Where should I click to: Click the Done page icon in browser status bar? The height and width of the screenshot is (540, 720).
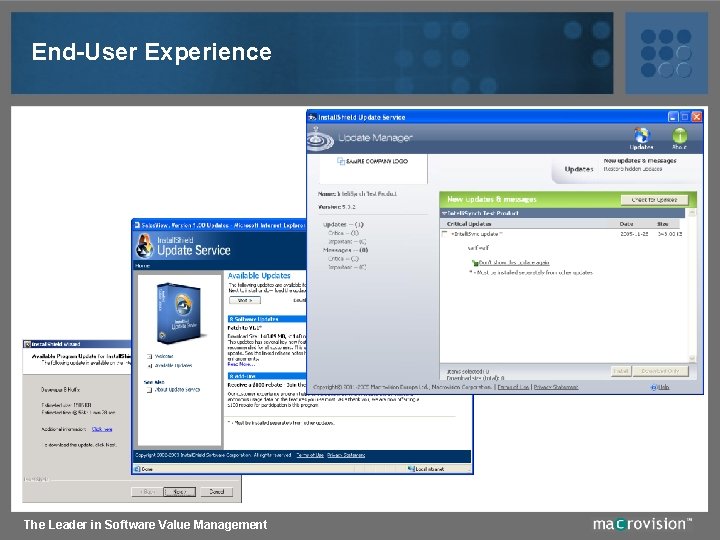click(x=137, y=469)
